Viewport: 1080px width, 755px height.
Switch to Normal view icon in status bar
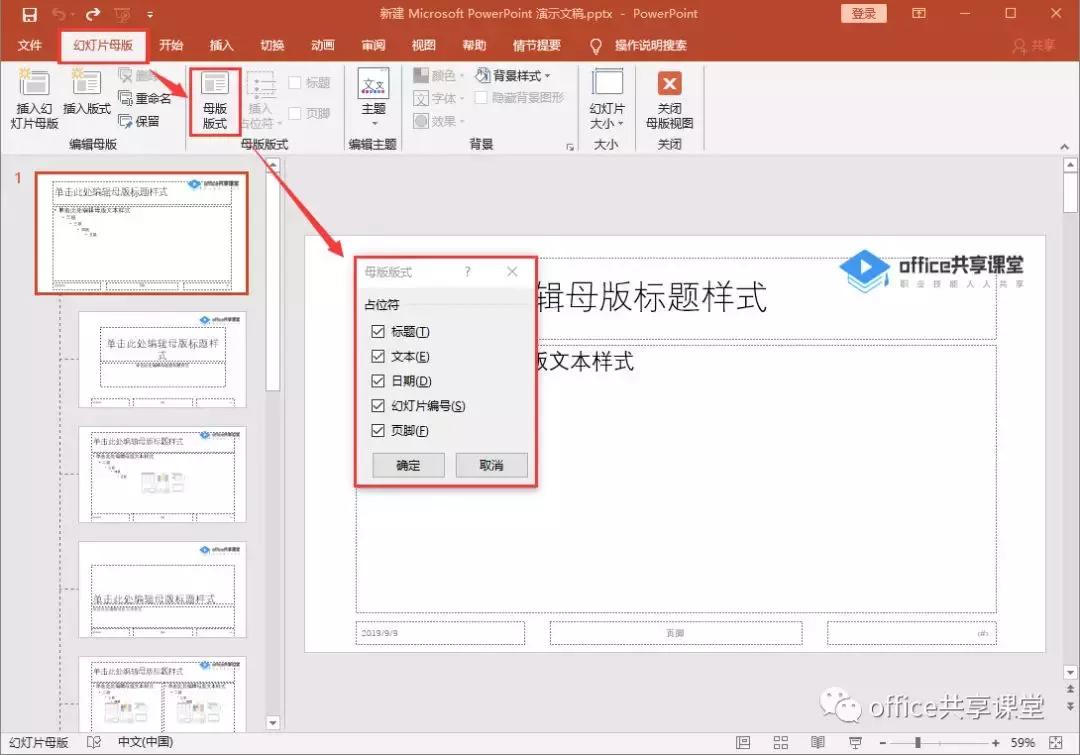tap(742, 743)
